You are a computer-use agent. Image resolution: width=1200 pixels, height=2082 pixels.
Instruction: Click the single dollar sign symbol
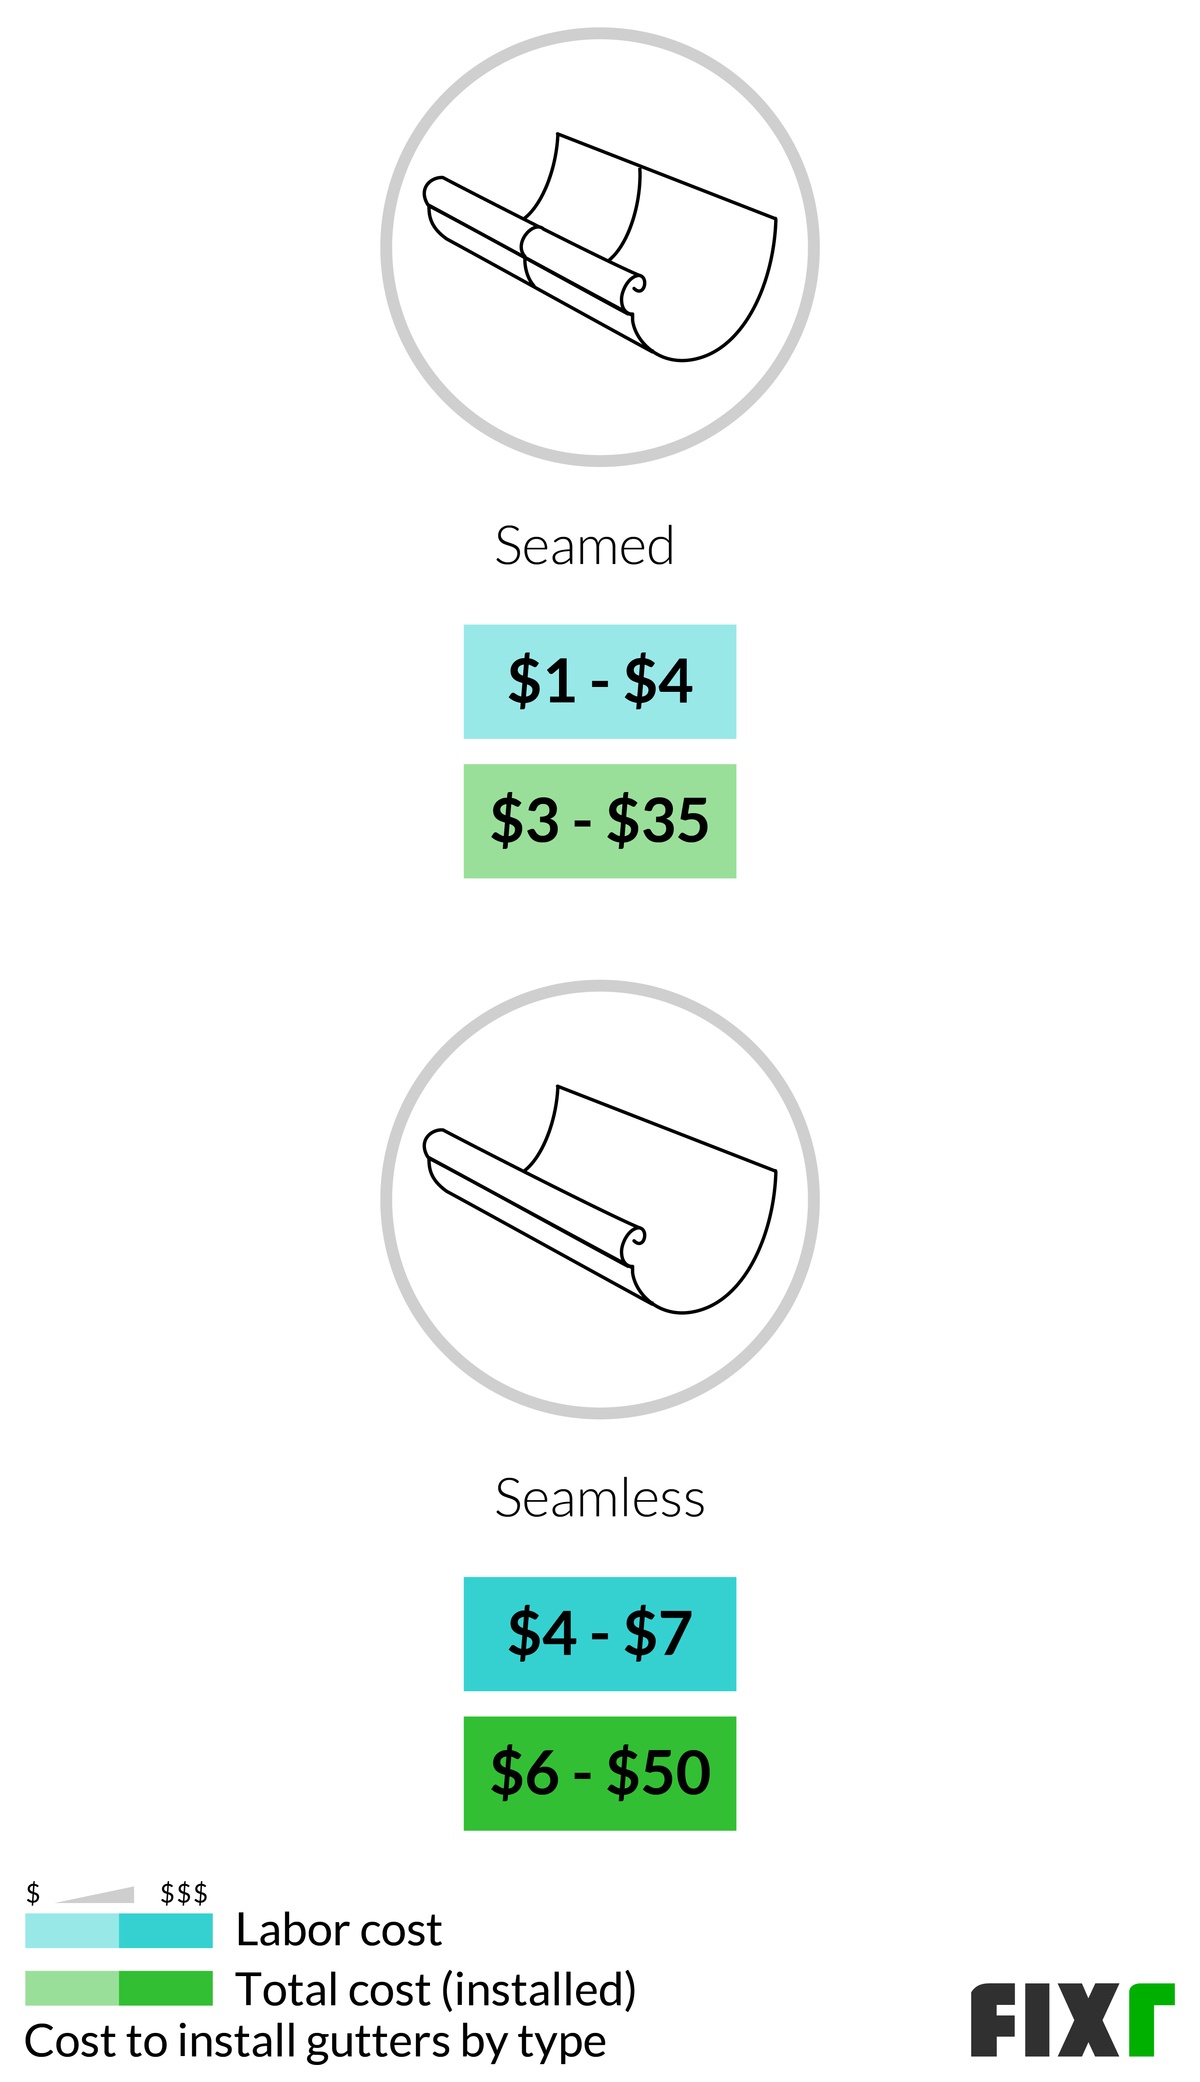(33, 1893)
